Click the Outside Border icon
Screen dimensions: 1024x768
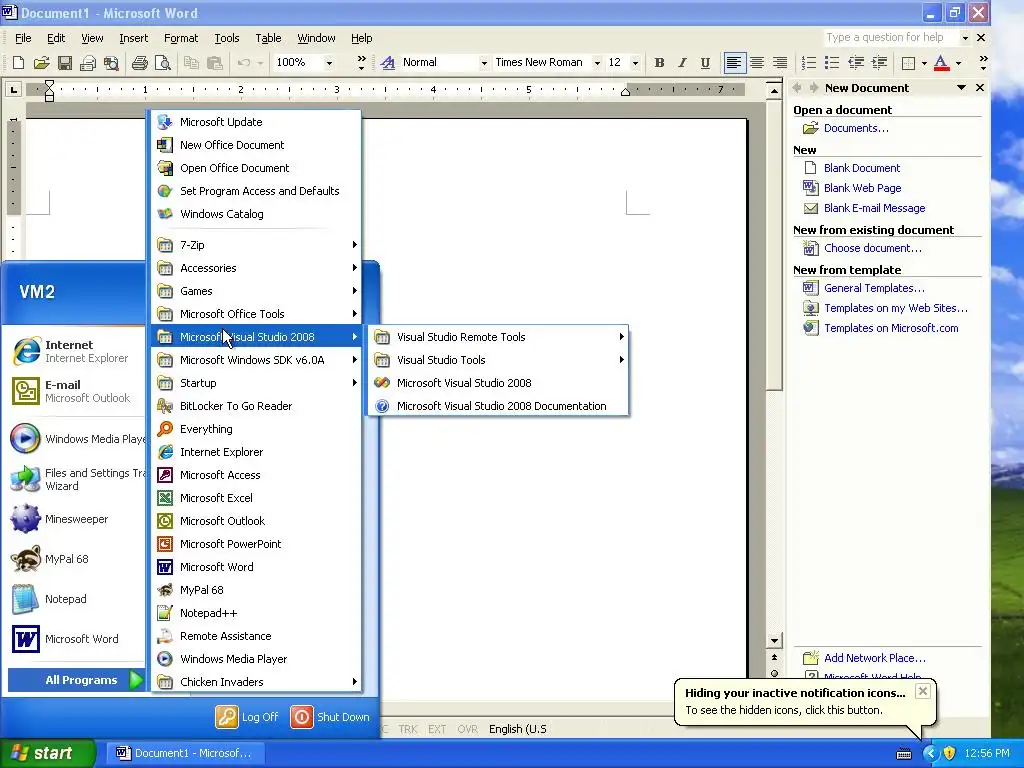pos(908,63)
